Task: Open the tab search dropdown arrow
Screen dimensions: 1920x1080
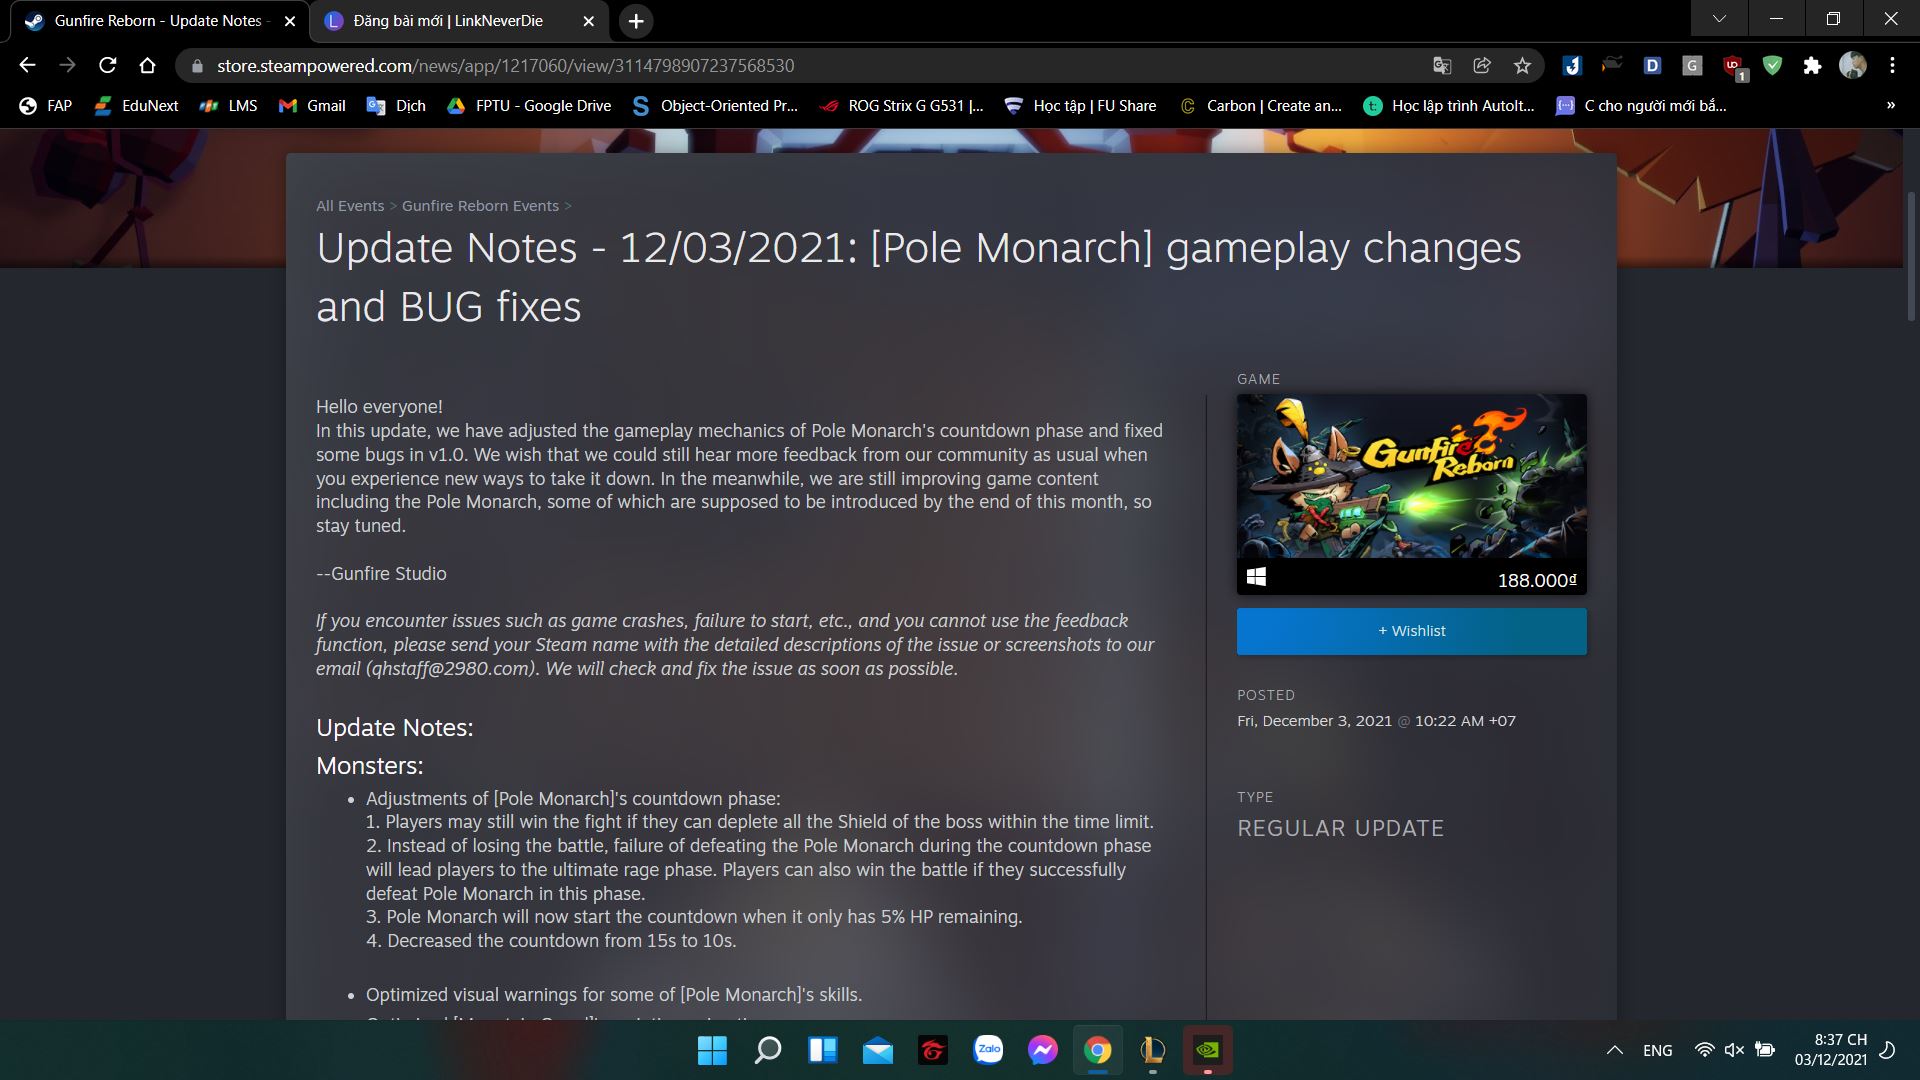Action: [x=1719, y=19]
